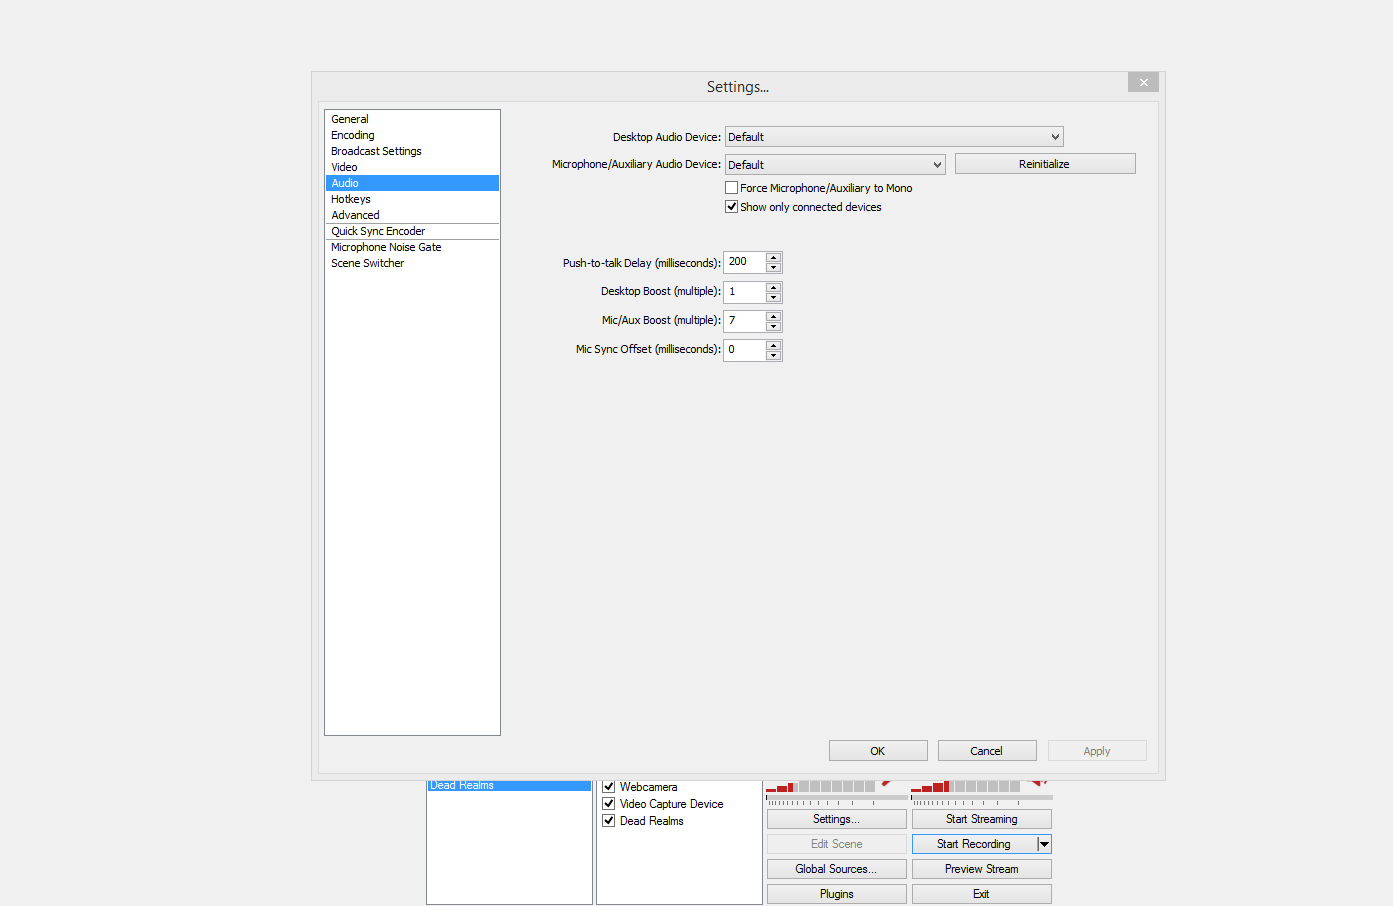Toggle the Video Capture Device source checkbox

(x=609, y=804)
